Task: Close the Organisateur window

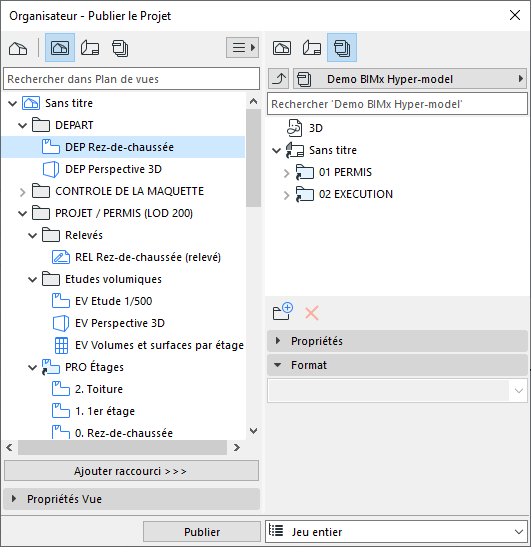Action: (x=515, y=15)
